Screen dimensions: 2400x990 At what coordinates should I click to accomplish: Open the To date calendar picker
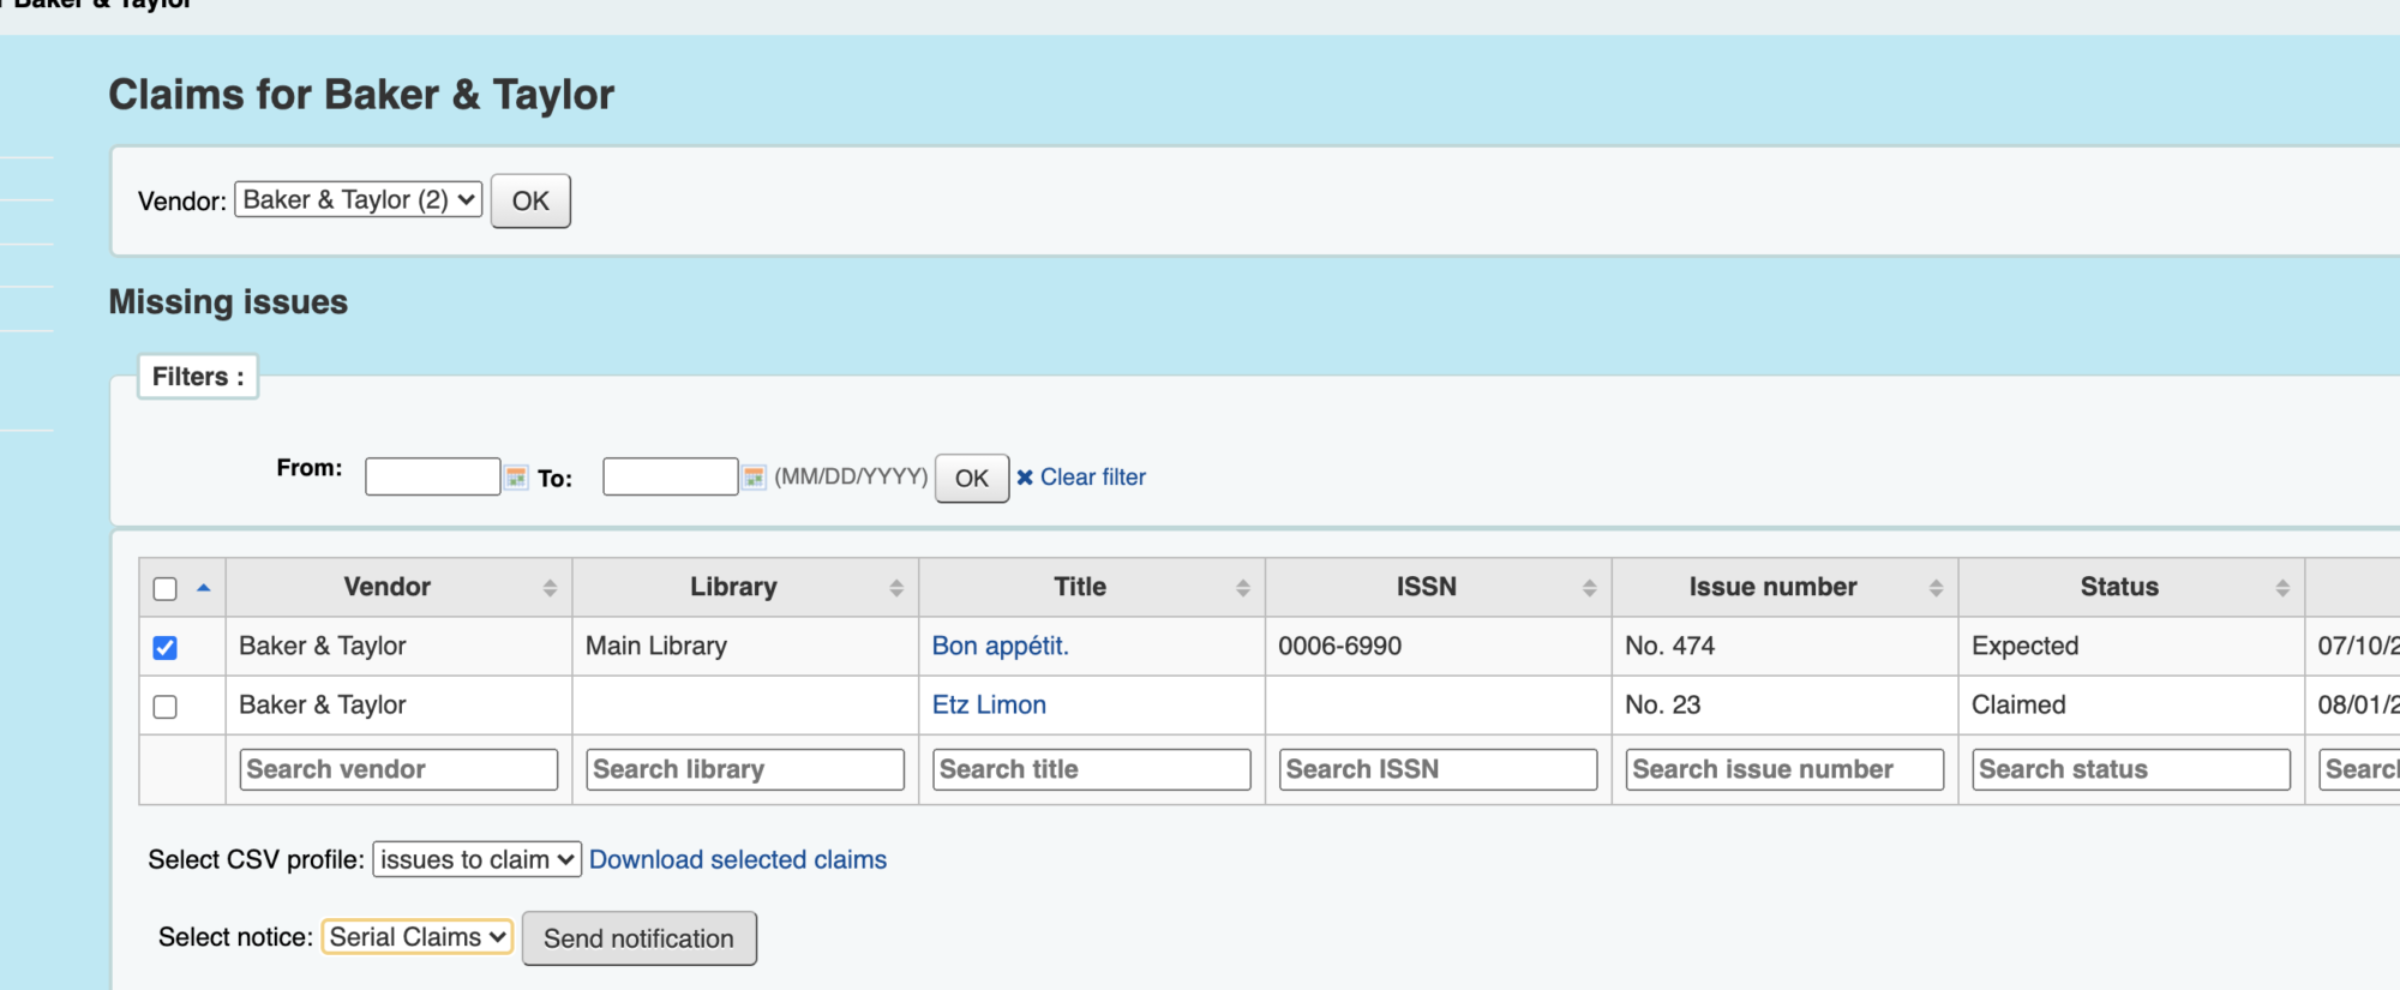tap(754, 477)
